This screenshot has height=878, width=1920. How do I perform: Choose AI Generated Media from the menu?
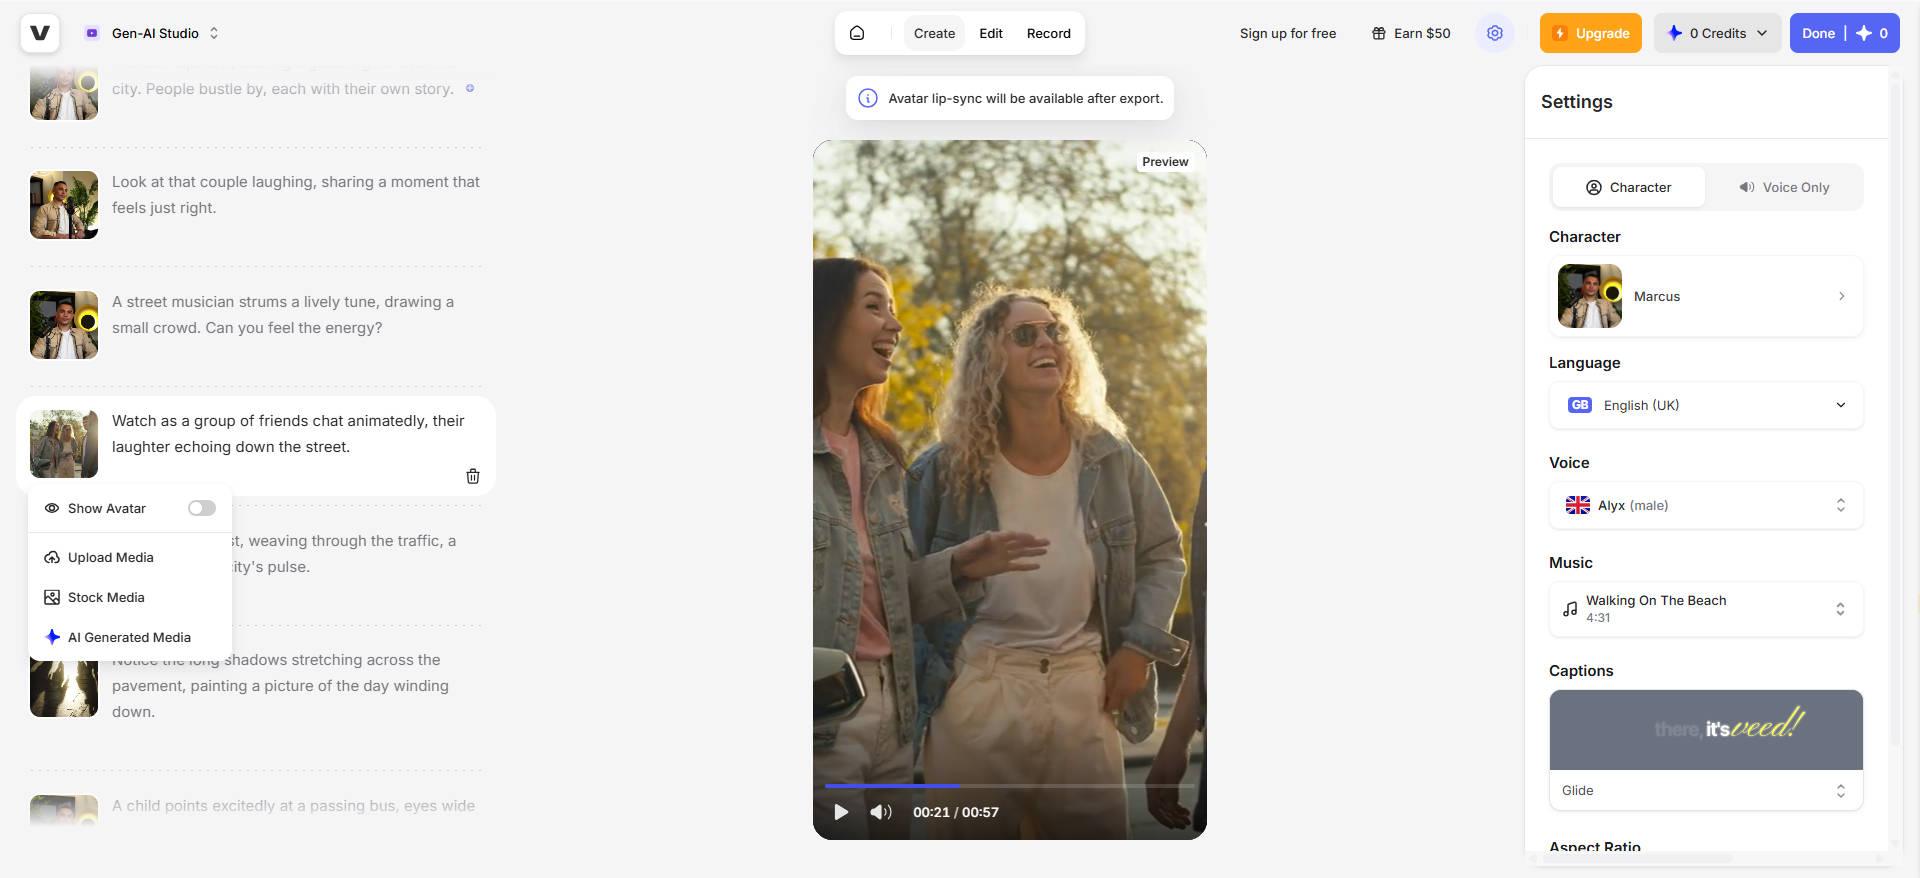pyautogui.click(x=130, y=637)
